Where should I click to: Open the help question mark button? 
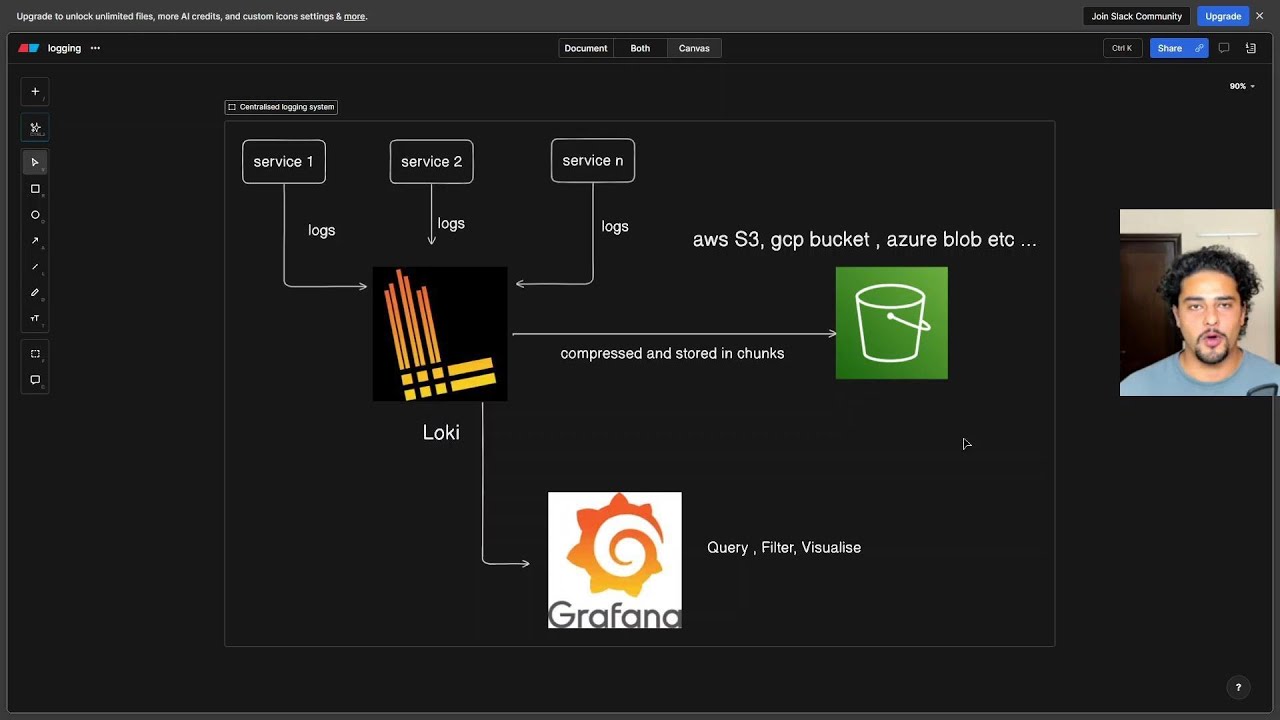tap(1238, 687)
